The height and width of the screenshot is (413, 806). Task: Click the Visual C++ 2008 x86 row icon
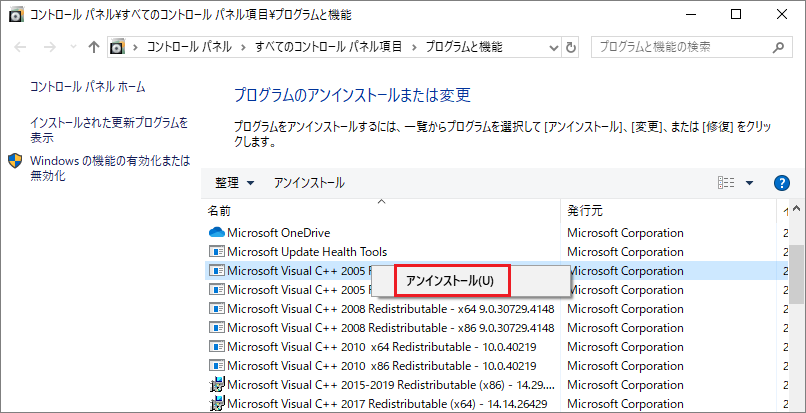pos(217,328)
